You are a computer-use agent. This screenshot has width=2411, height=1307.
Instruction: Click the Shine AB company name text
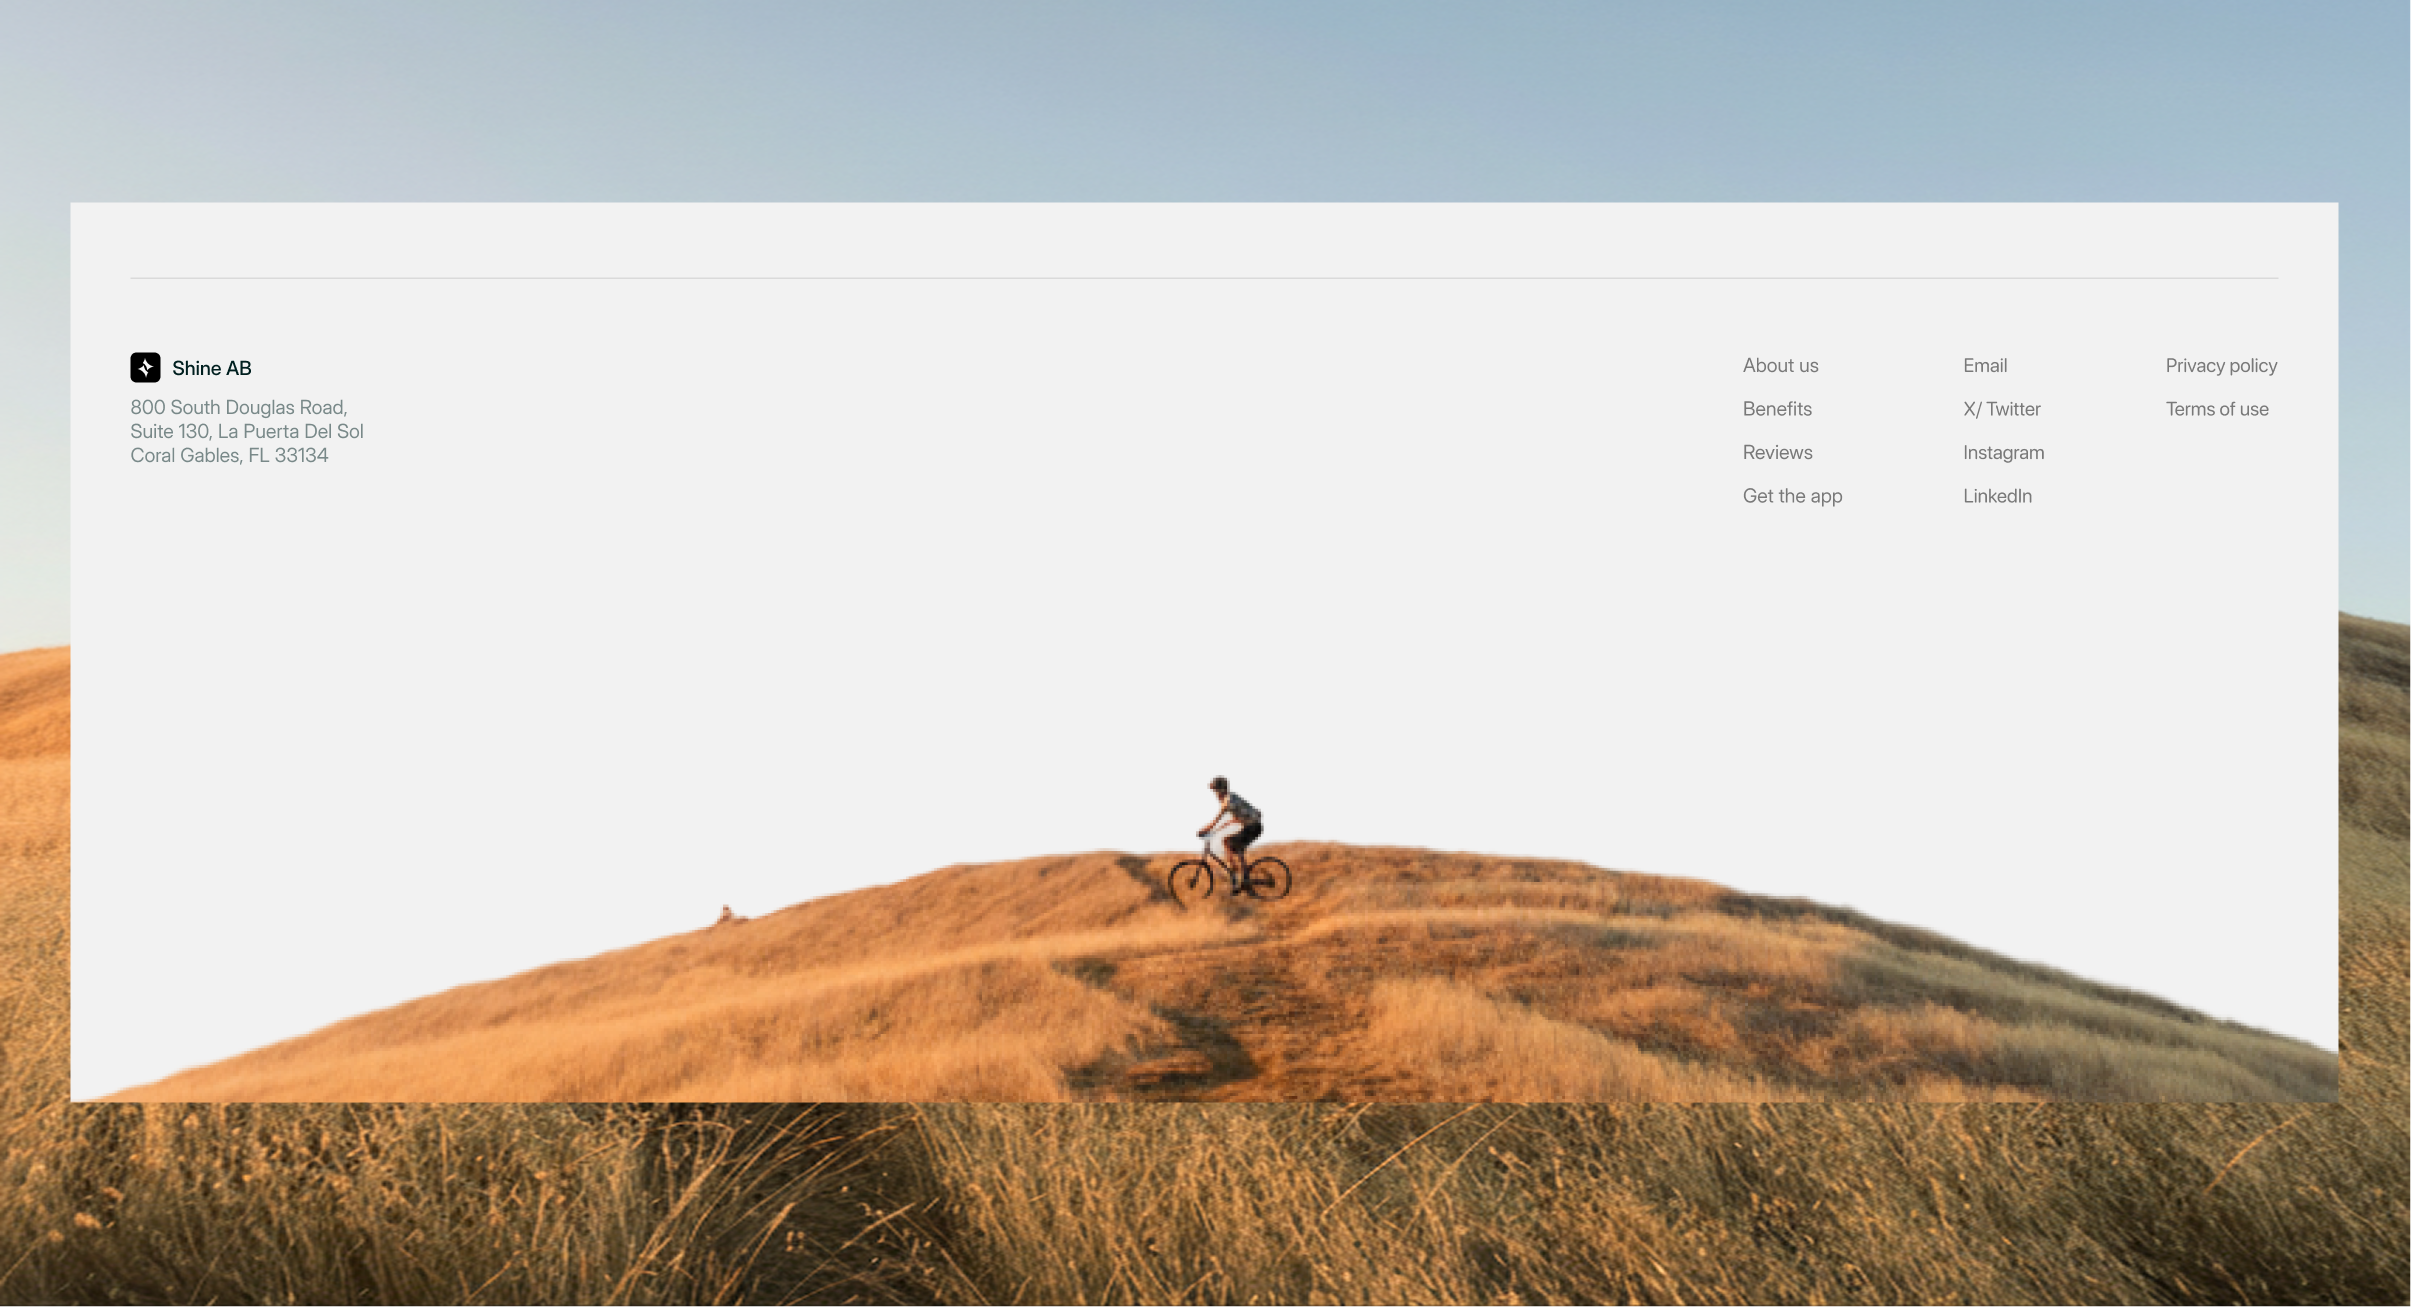coord(211,368)
